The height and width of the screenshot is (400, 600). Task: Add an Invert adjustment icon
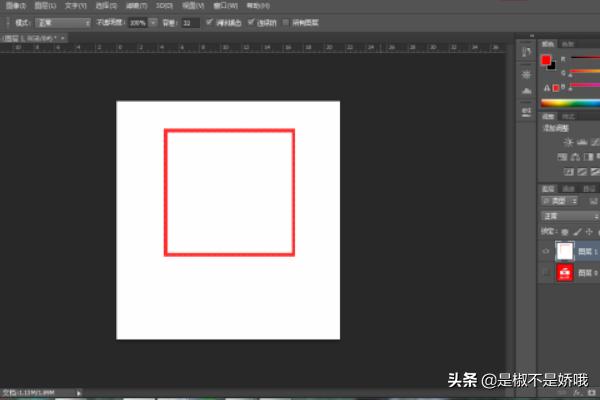569,172
